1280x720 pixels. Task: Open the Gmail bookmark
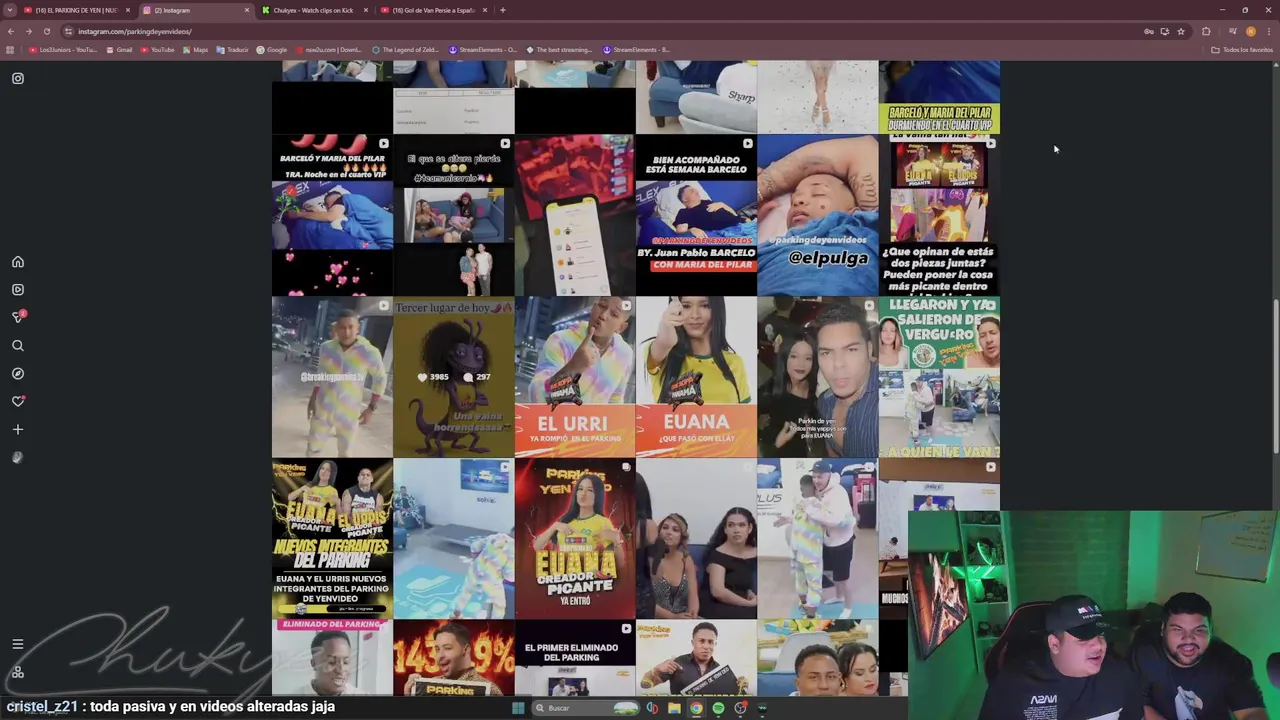click(119, 50)
